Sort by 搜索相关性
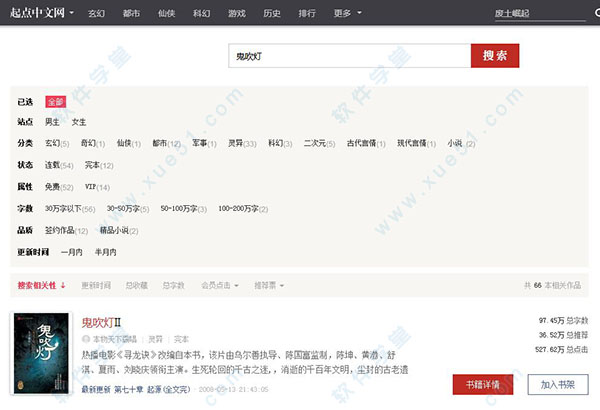The height and width of the screenshot is (410, 600). 41,285
